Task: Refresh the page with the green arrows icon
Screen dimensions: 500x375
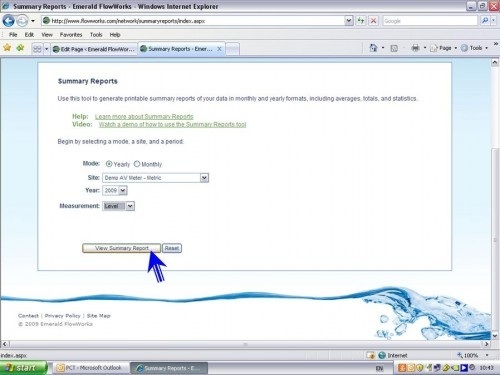Action: [361, 21]
